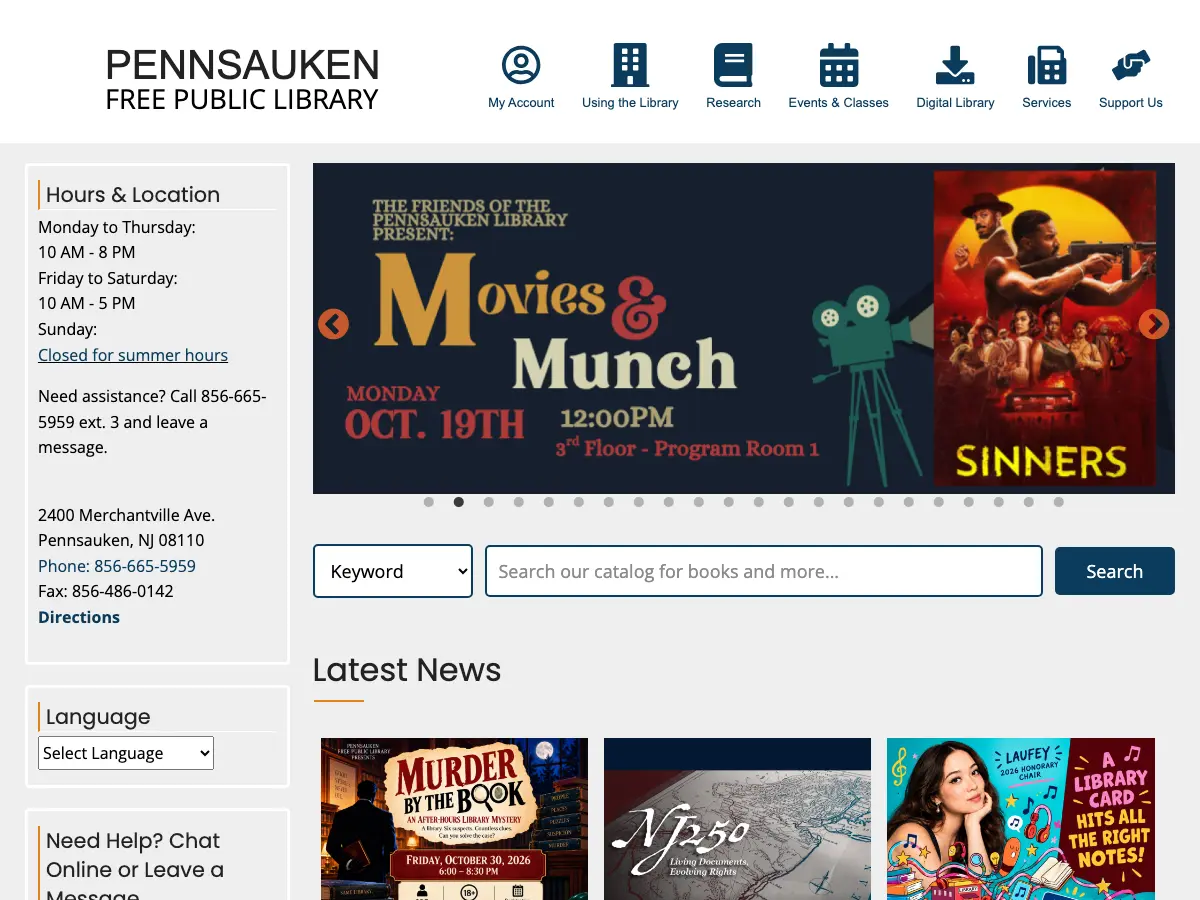Open the My Account user icon
Viewport: 1200px width, 900px height.
point(521,65)
